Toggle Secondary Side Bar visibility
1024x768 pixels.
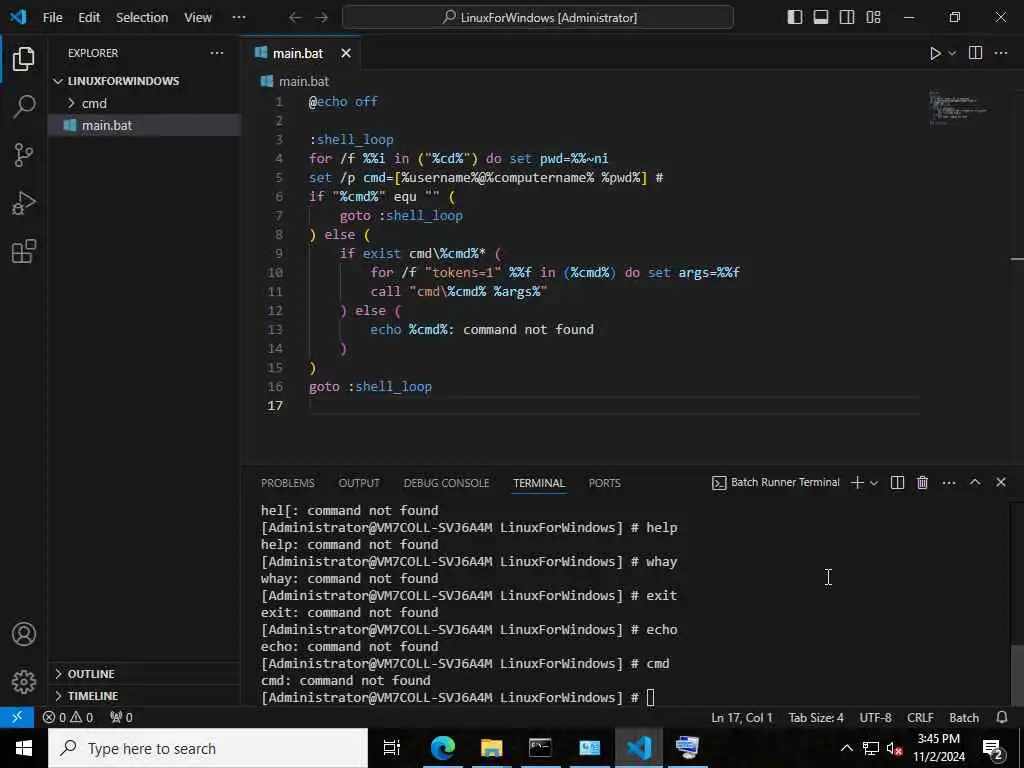point(847,17)
